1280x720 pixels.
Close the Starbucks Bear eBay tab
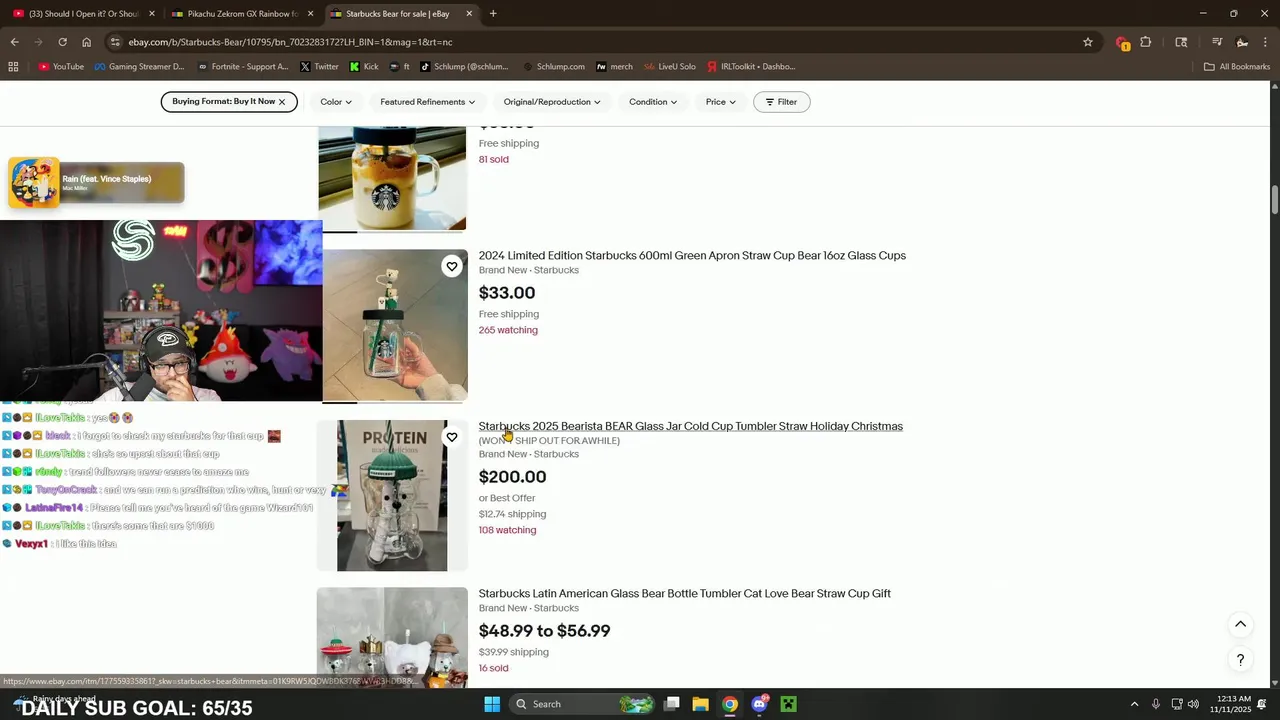[469, 14]
